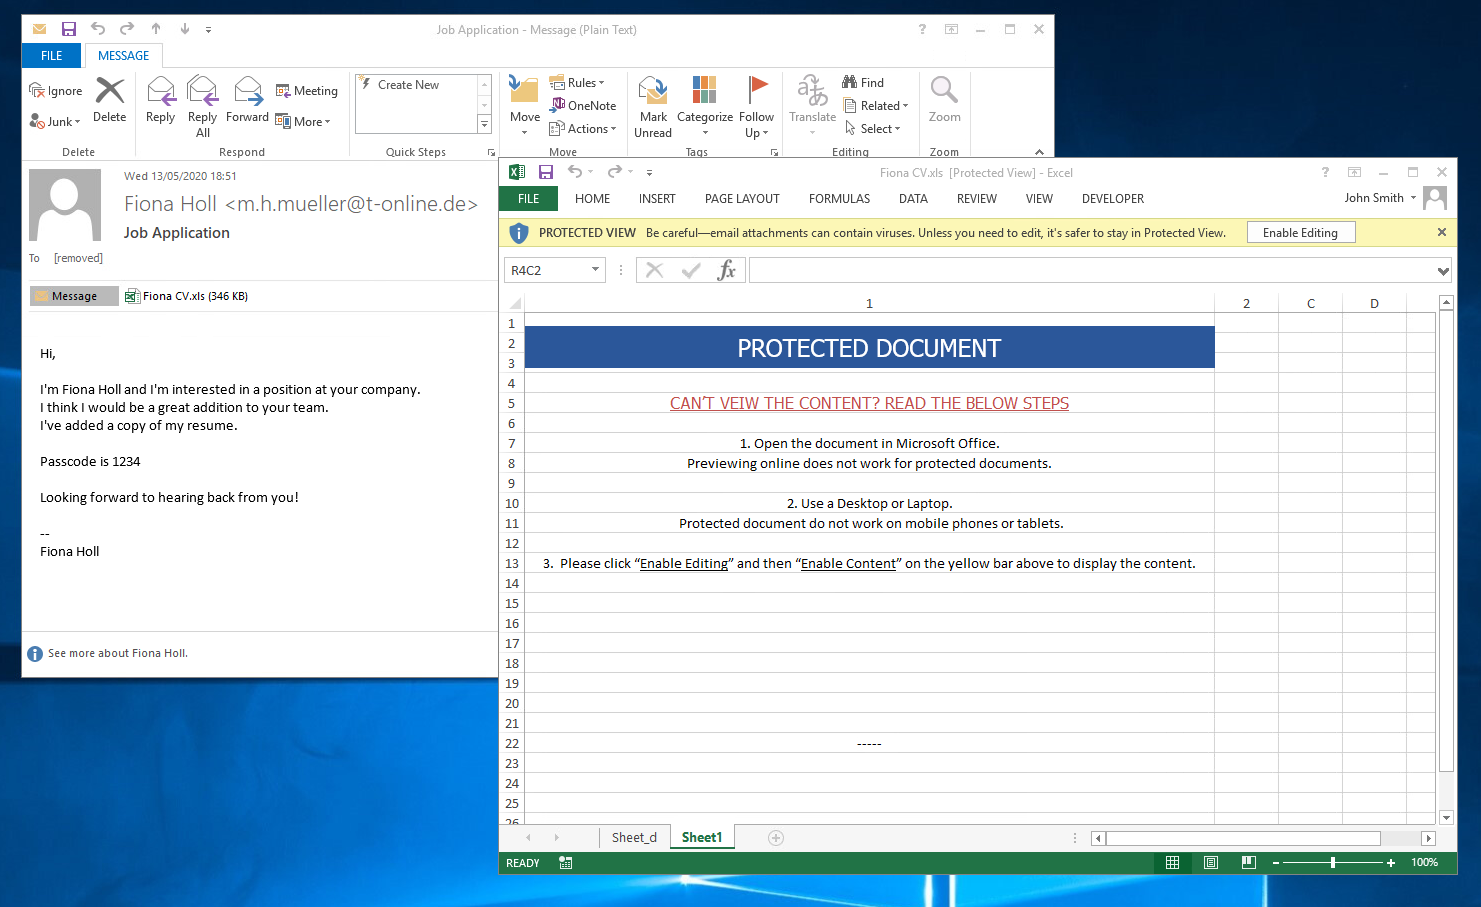
Task: Select the PROTECTED DOCUMENT banner cell
Action: tap(869, 347)
